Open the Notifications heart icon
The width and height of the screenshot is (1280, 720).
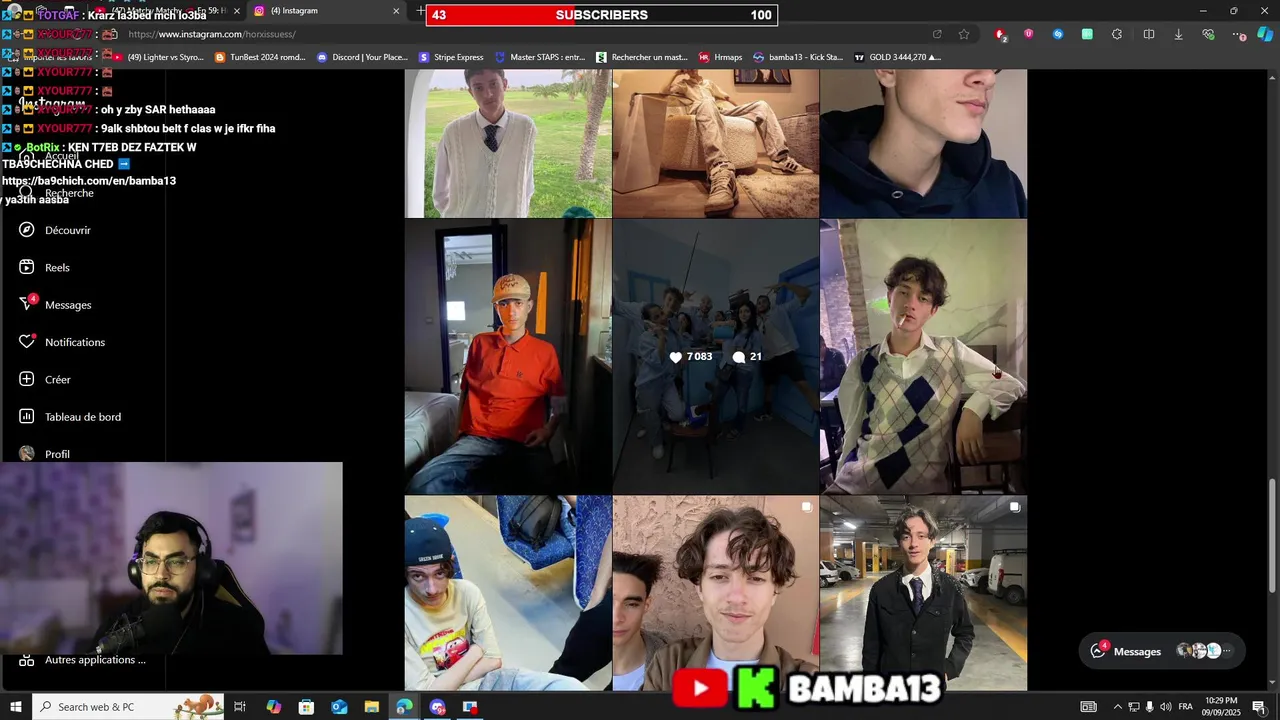[x=27, y=341]
